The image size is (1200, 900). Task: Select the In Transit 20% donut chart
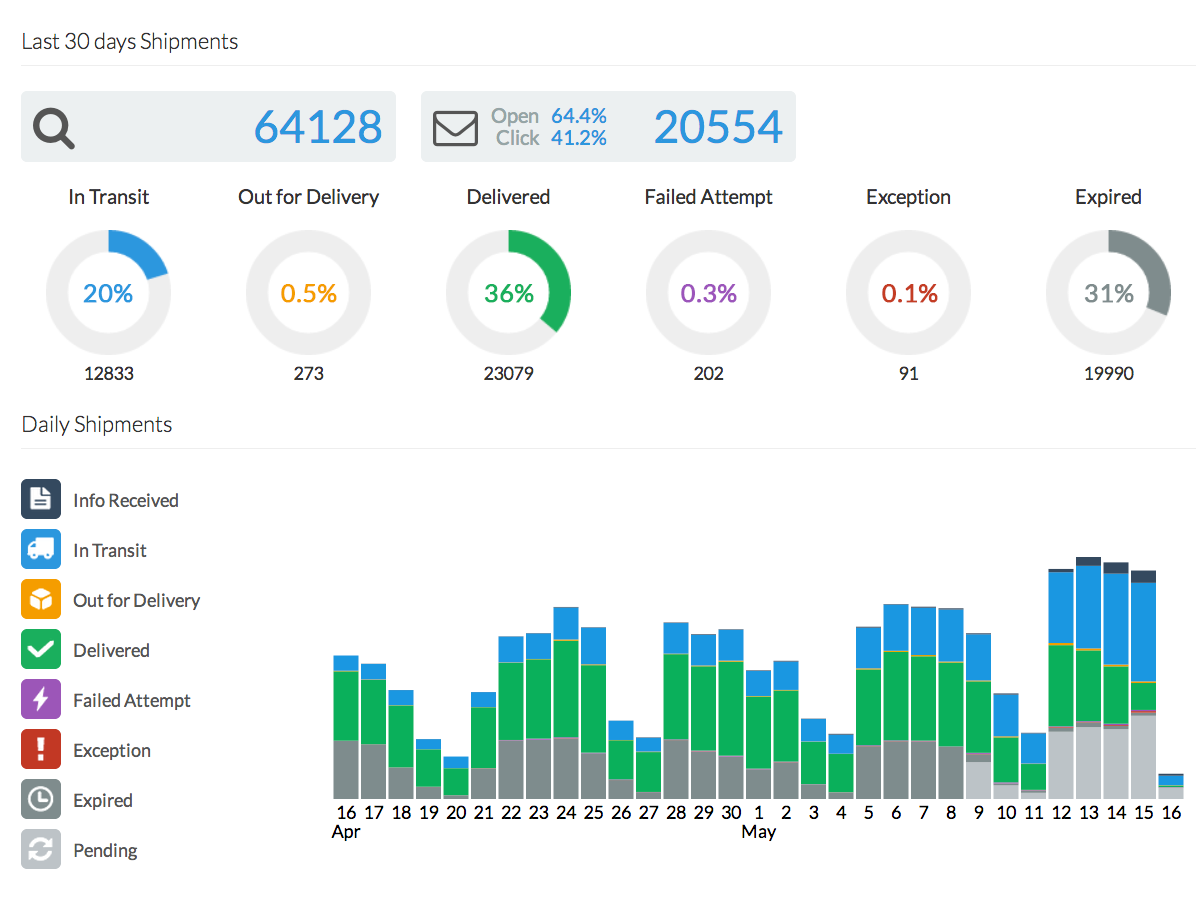pyautogui.click(x=108, y=293)
